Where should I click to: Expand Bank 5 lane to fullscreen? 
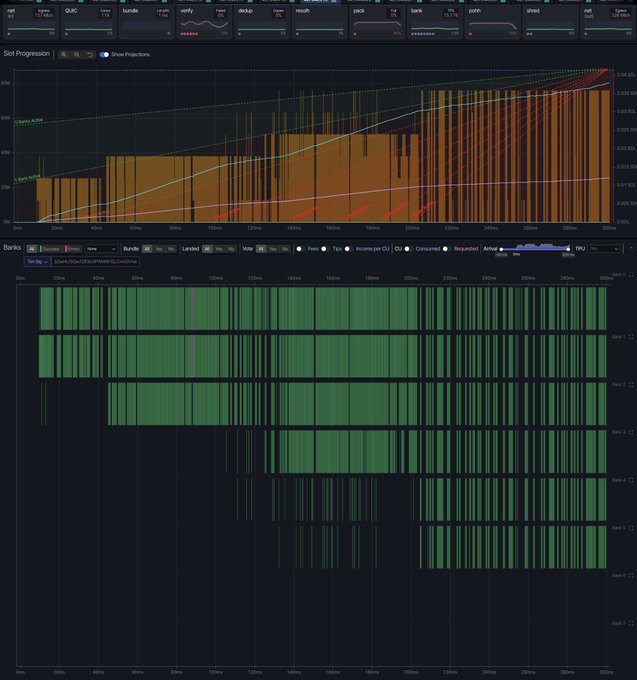pyautogui.click(x=631, y=528)
